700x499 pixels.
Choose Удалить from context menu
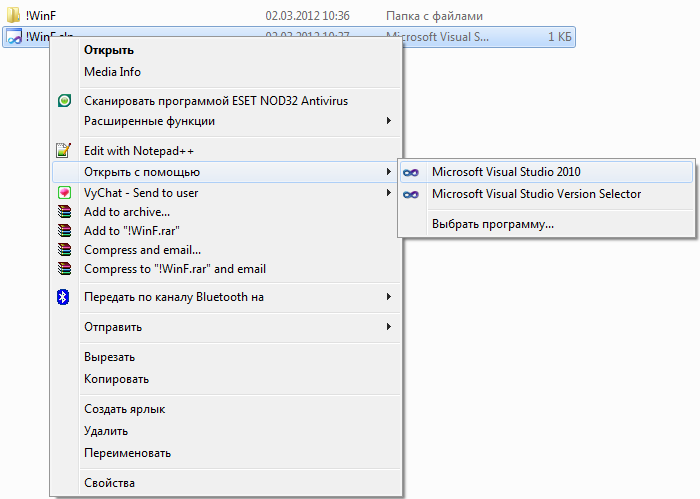pos(226,431)
